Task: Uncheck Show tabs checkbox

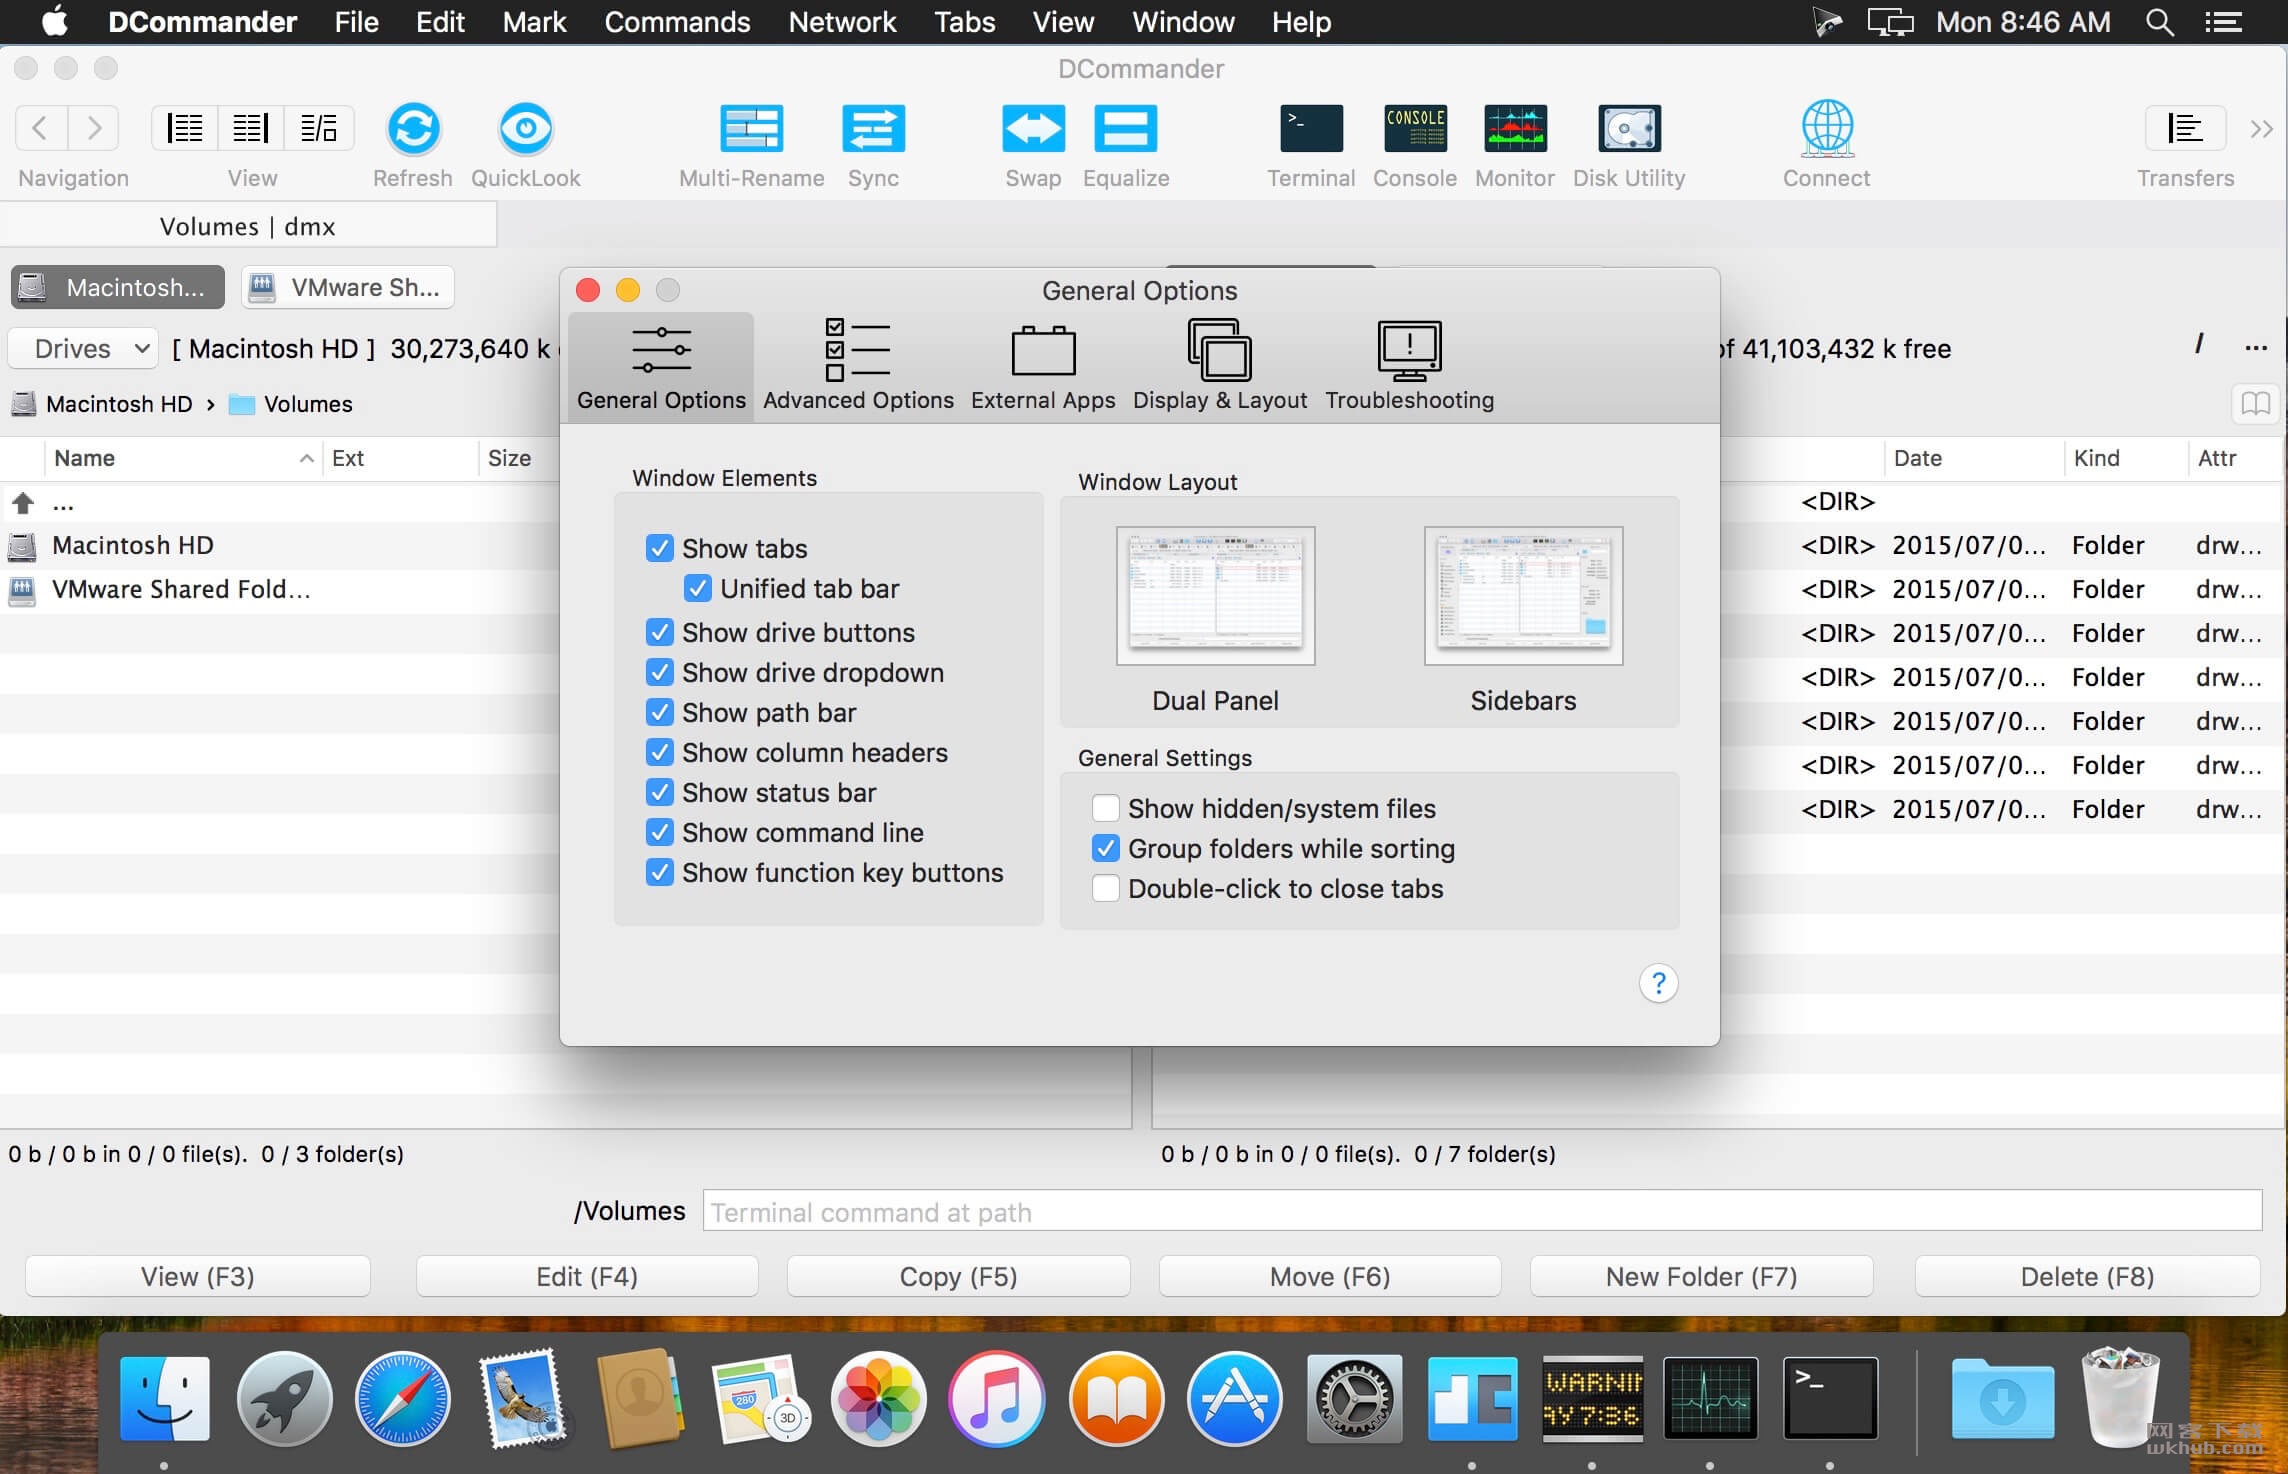Action: coord(659,548)
